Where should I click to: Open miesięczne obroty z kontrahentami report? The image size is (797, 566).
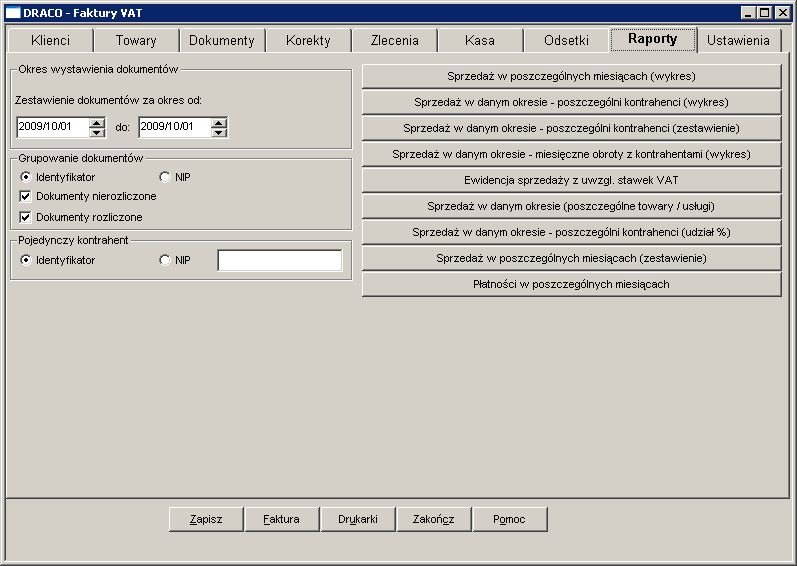(x=571, y=154)
